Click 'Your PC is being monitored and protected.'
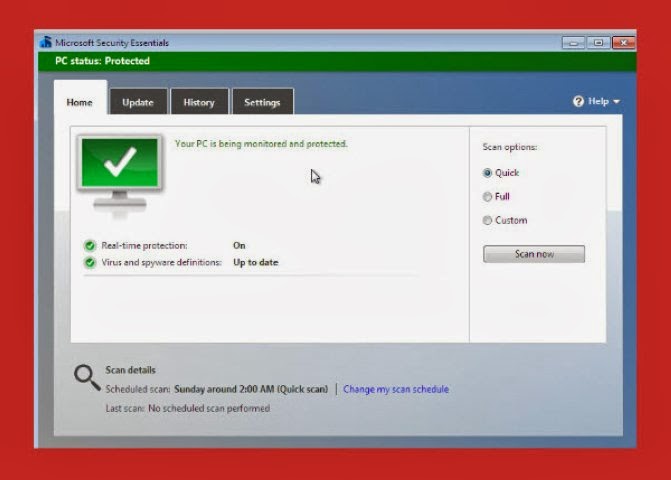Image resolution: width=671 pixels, height=480 pixels. click(261, 144)
